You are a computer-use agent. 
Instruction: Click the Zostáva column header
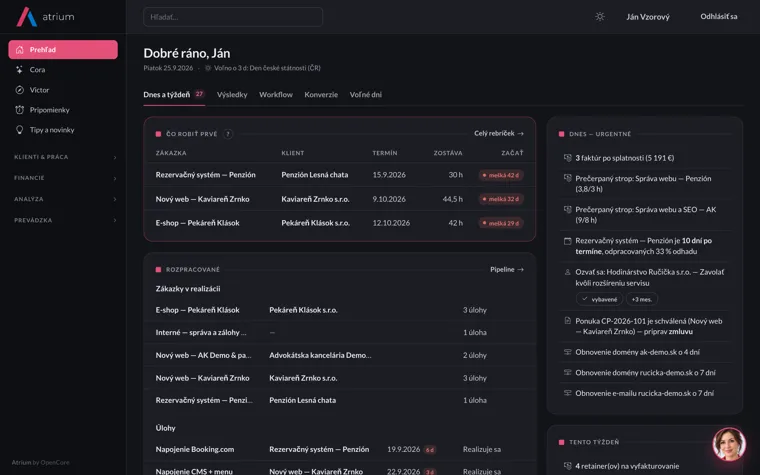[447, 153]
